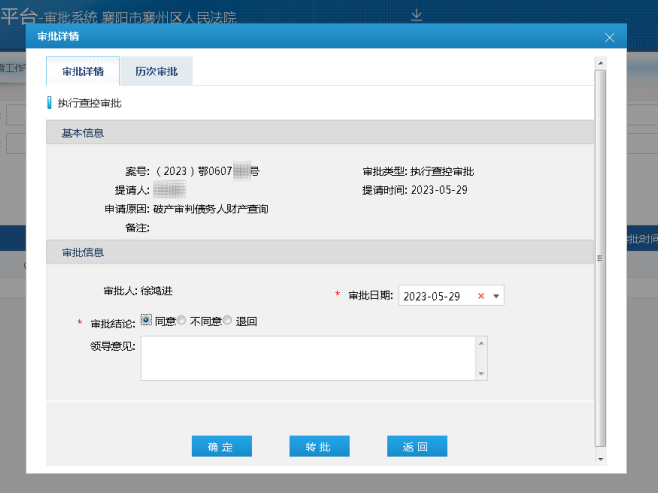658x493 pixels.
Task: Click the download arrow icon in header
Action: [417, 14]
